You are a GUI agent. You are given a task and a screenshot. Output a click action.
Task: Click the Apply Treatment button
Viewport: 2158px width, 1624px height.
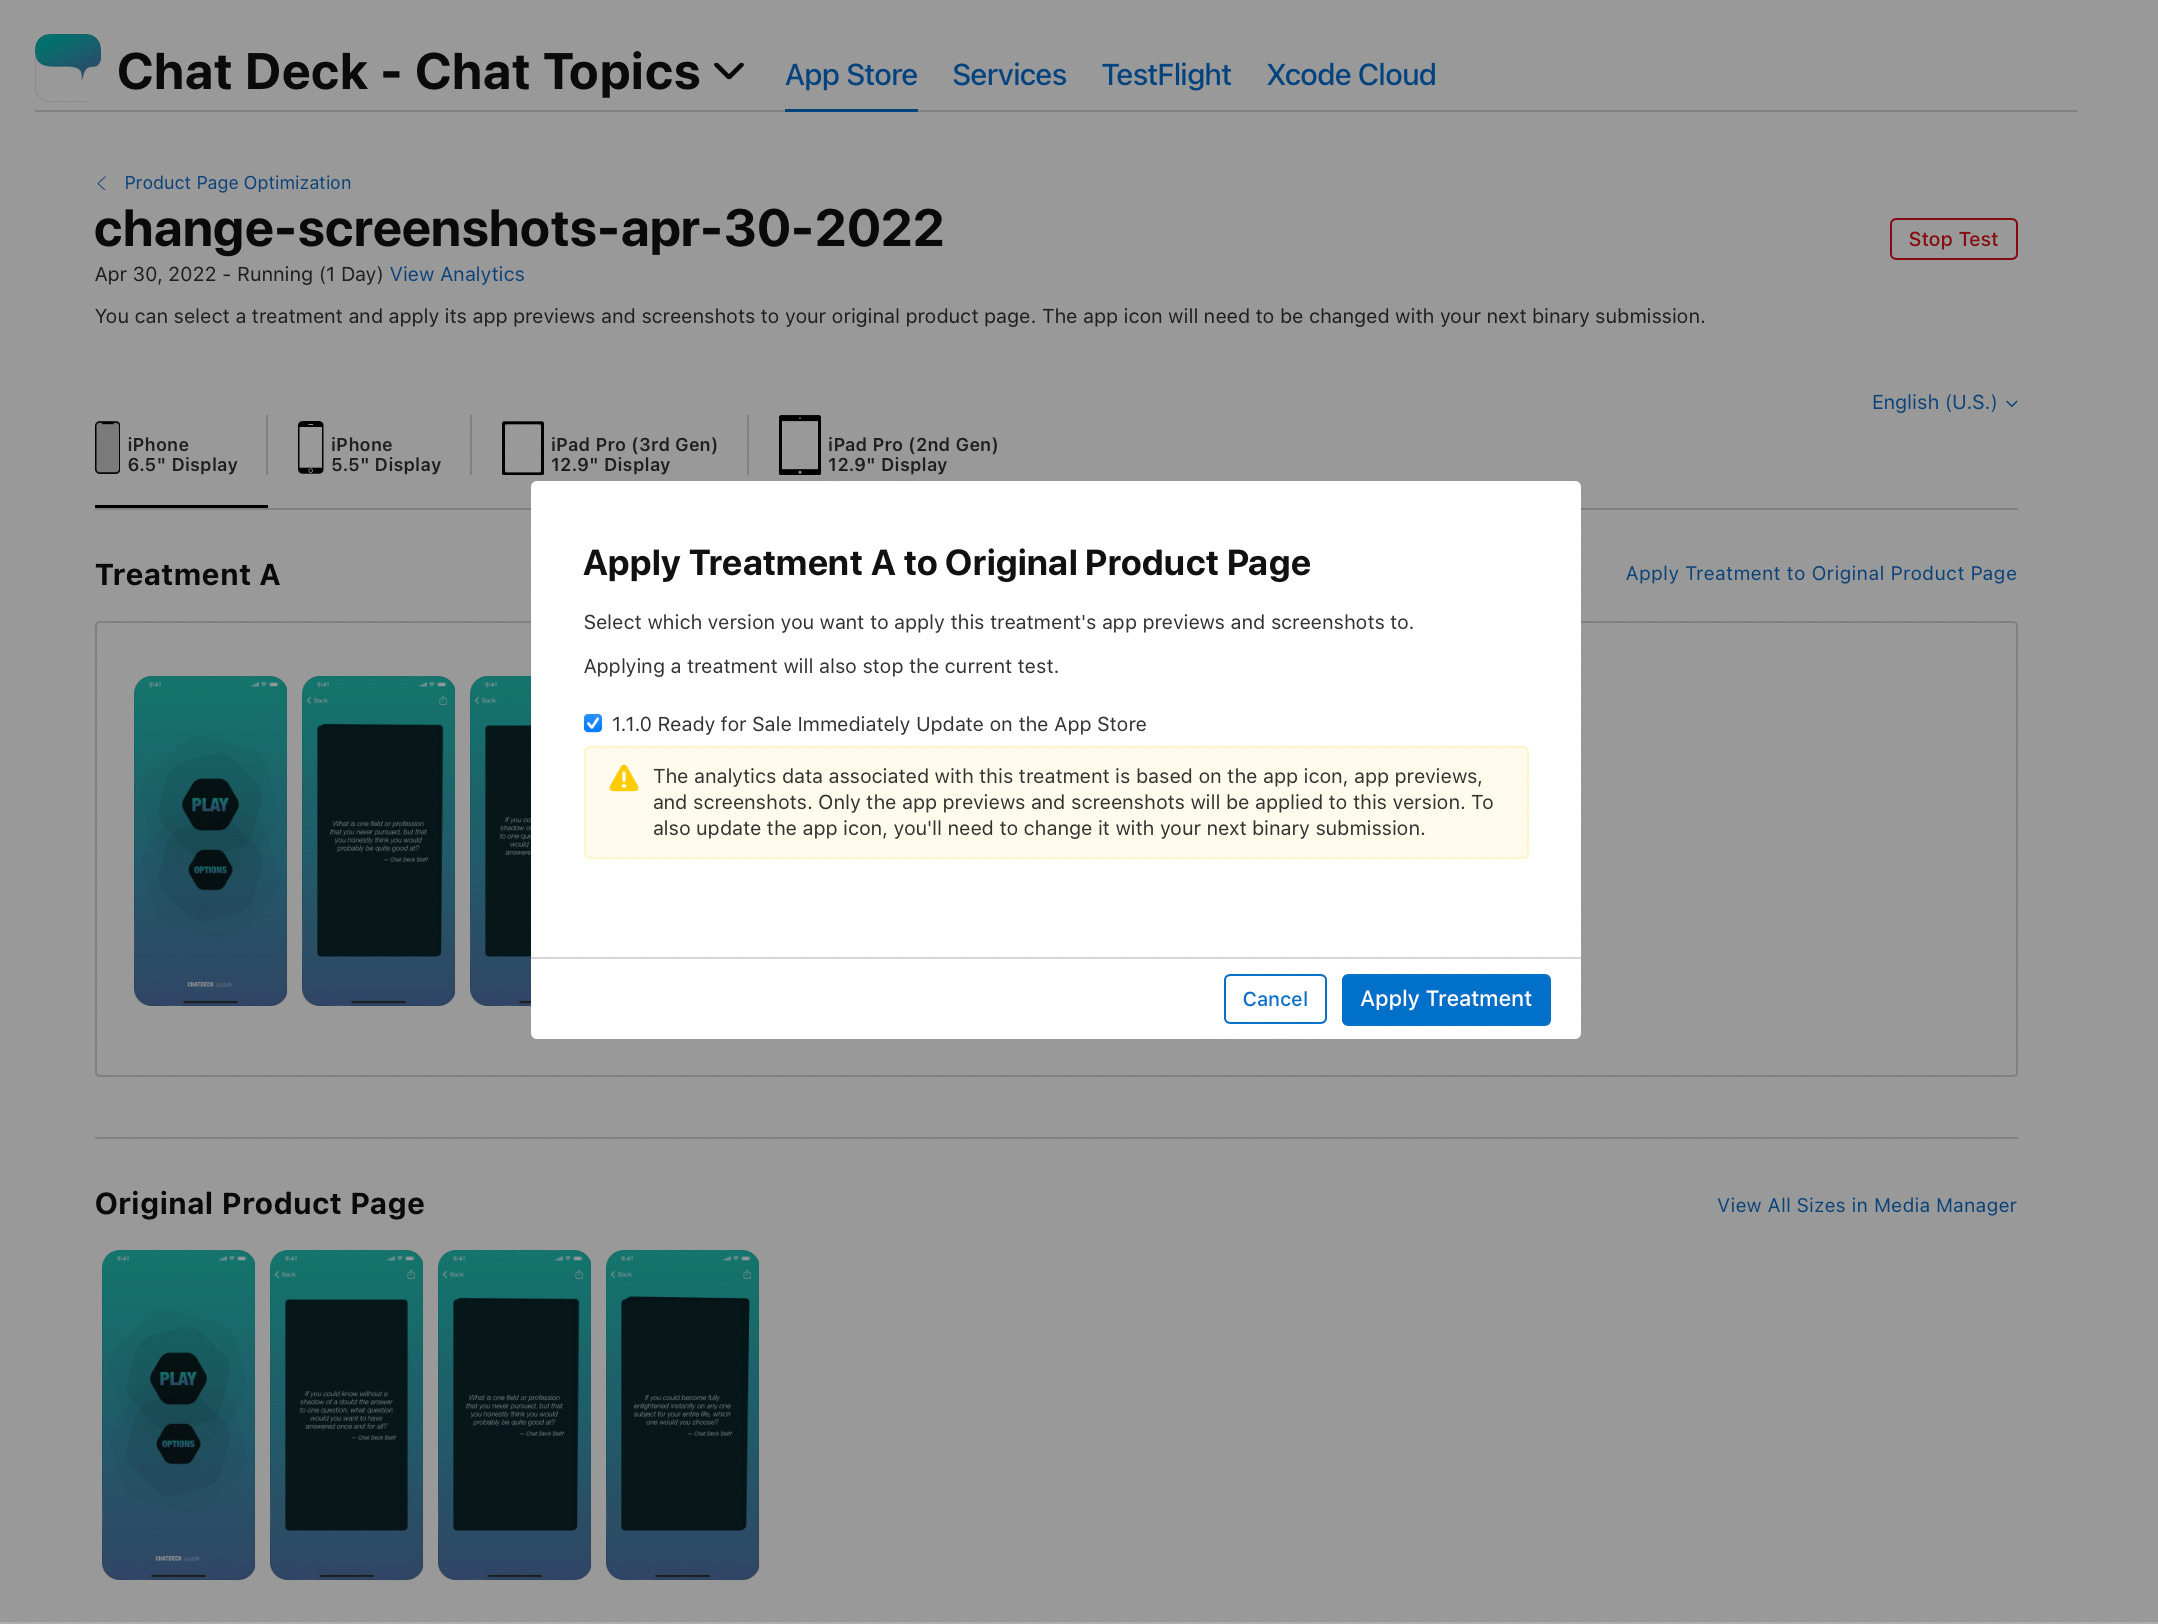point(1445,998)
